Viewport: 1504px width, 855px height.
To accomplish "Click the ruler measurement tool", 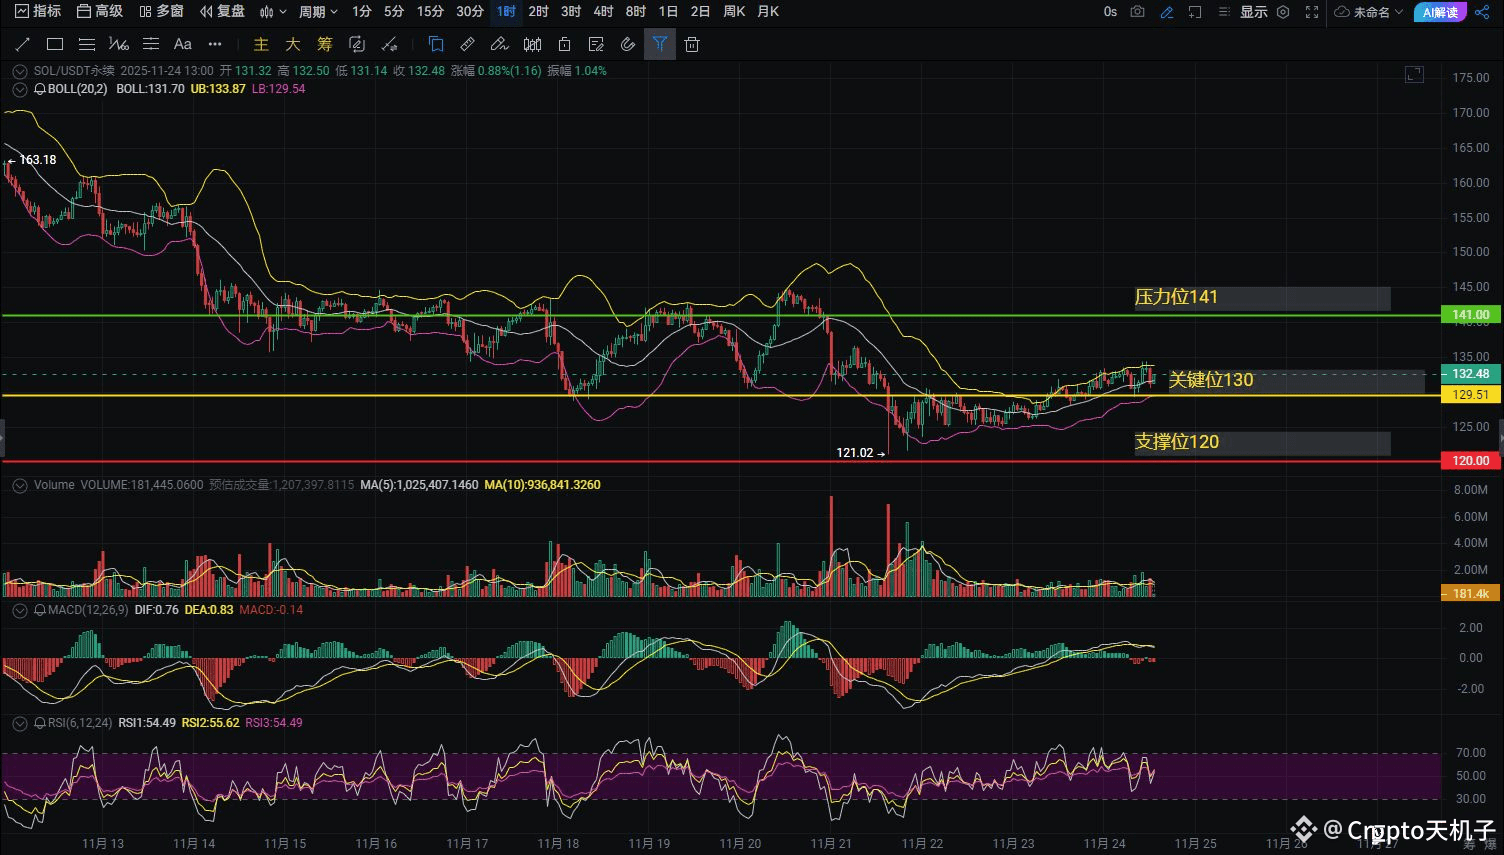I will pyautogui.click(x=467, y=44).
